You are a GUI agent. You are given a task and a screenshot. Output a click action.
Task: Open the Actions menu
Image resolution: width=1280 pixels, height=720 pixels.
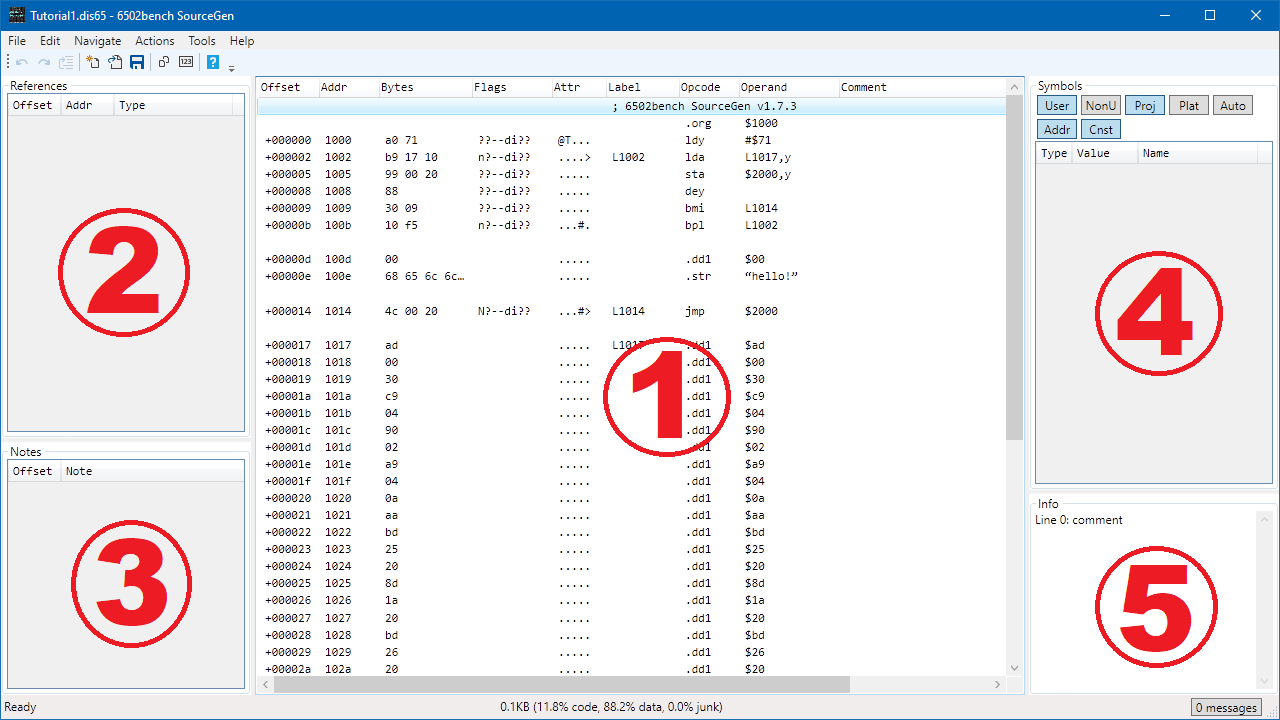point(155,41)
